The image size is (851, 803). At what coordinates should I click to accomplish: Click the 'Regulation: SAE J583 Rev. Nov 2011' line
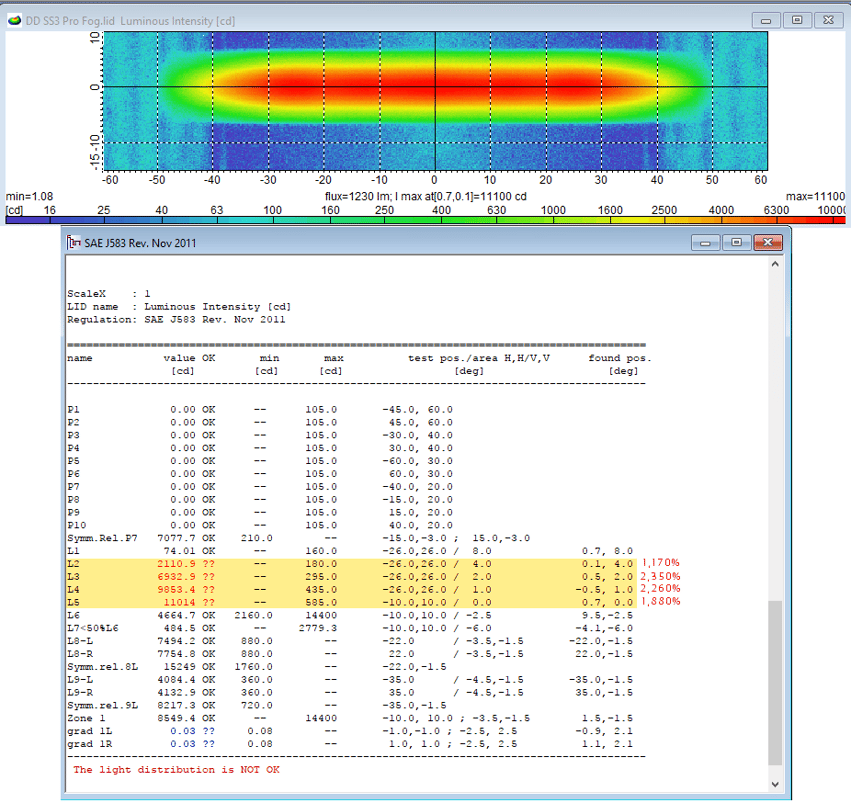[176, 320]
